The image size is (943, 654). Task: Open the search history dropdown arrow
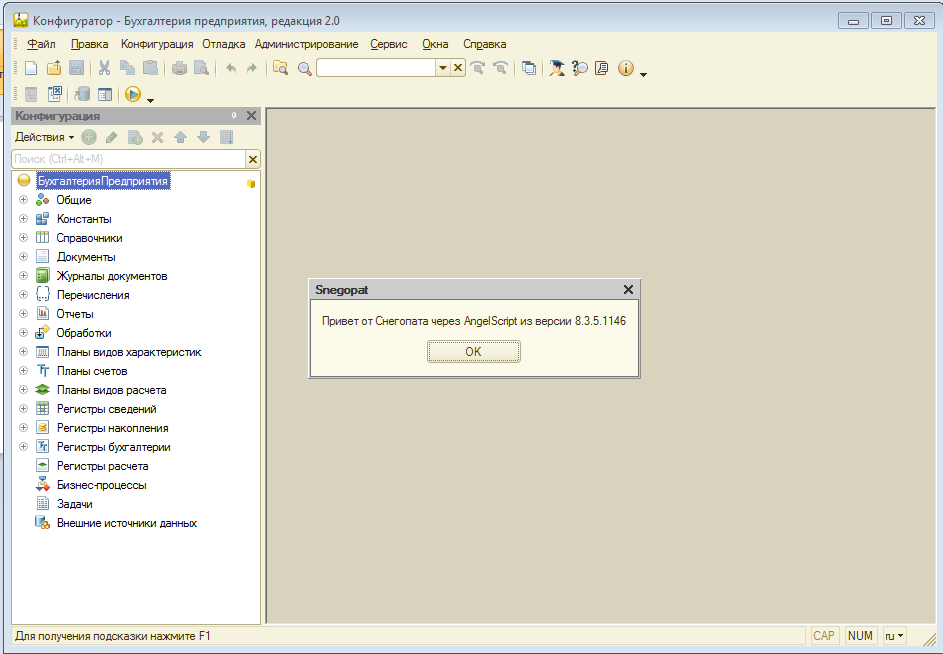443,68
